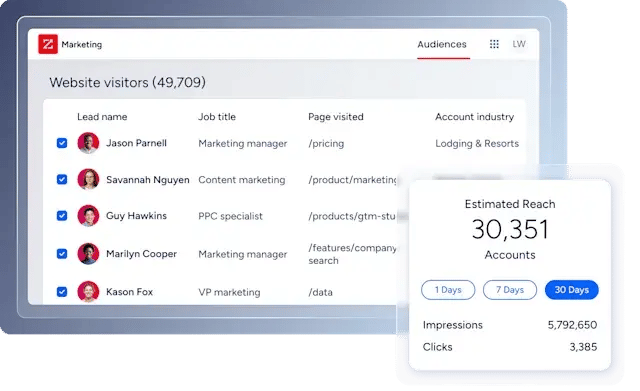Image resolution: width=640 pixels, height=391 pixels.
Task: Open Savannah Nguyen's avatar photo
Action: coord(88,179)
